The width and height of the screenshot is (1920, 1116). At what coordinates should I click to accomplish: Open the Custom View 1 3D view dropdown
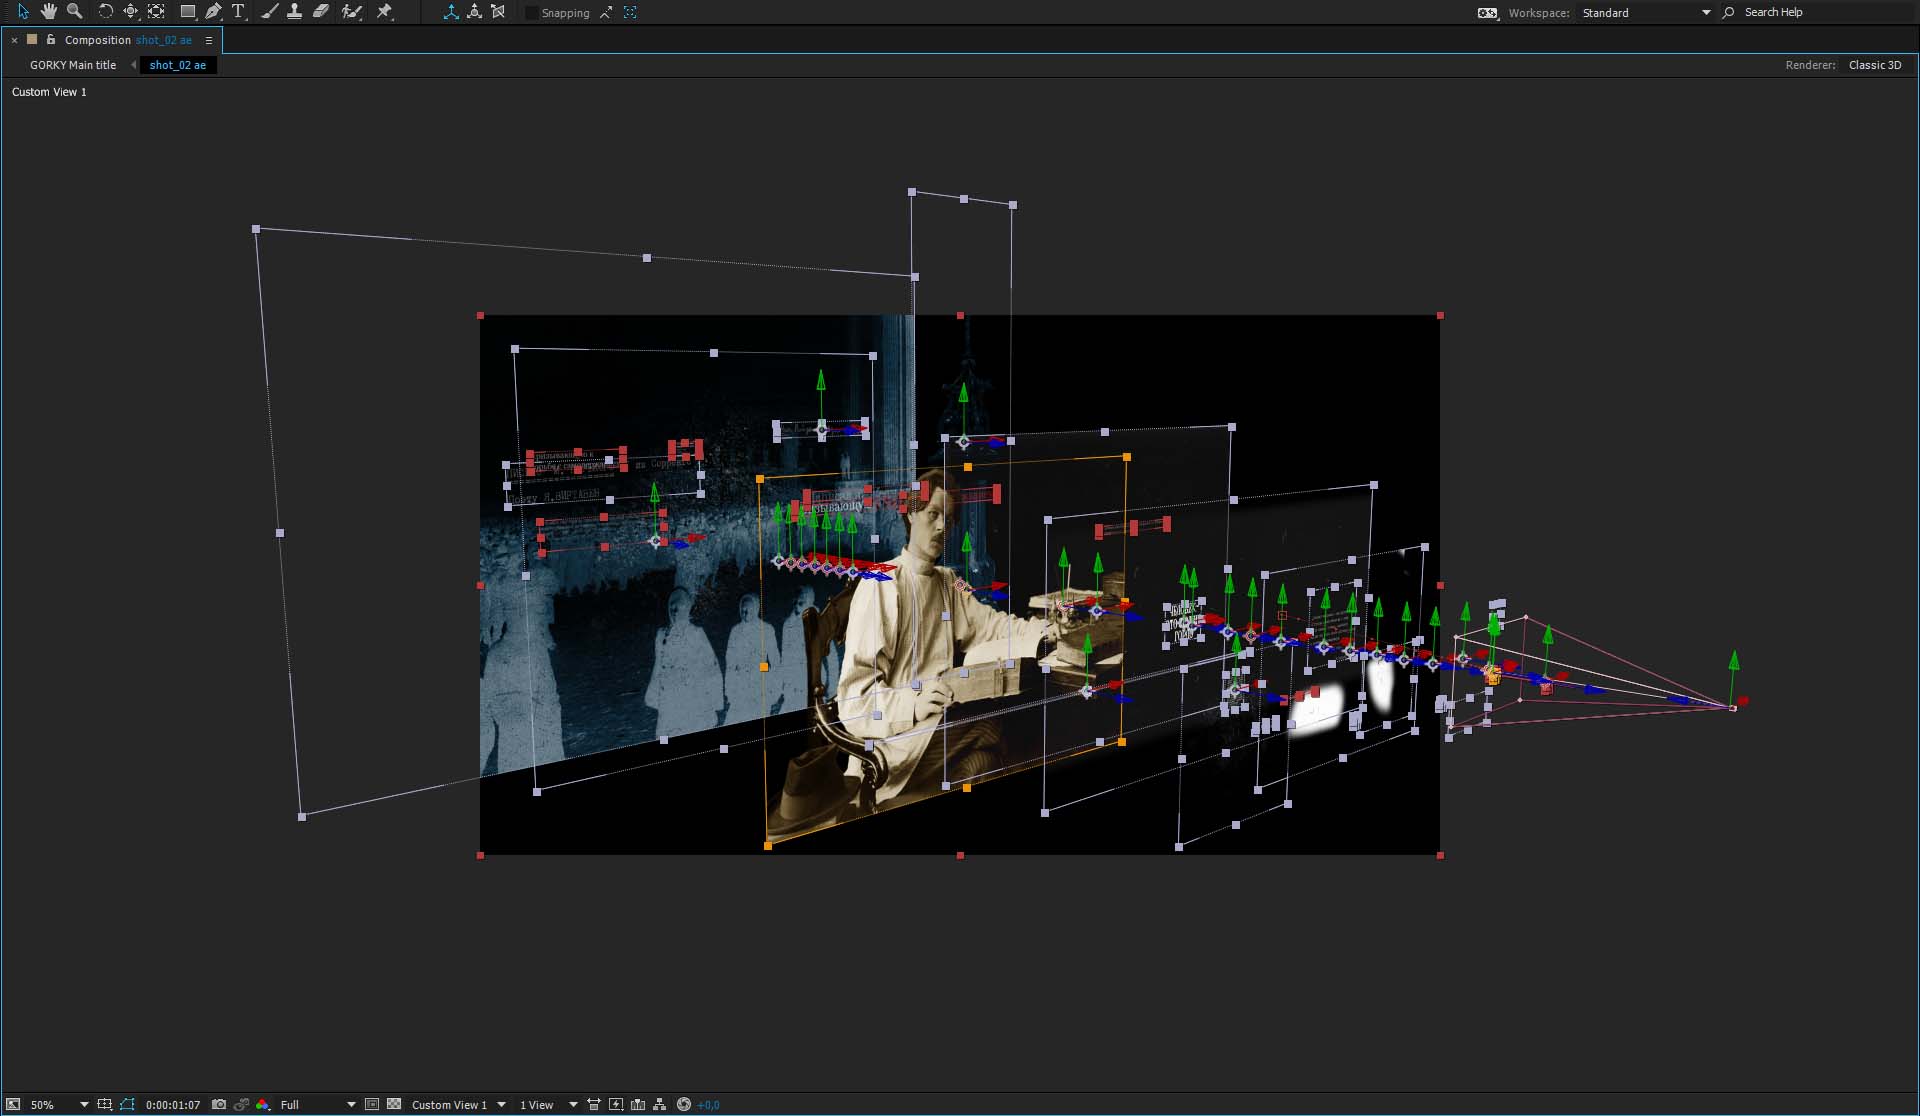459,1105
